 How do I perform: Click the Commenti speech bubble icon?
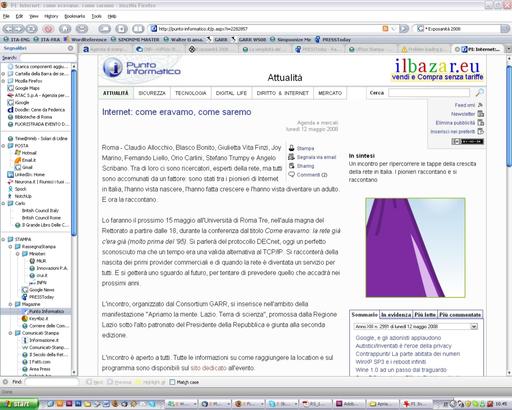pyautogui.click(x=292, y=174)
